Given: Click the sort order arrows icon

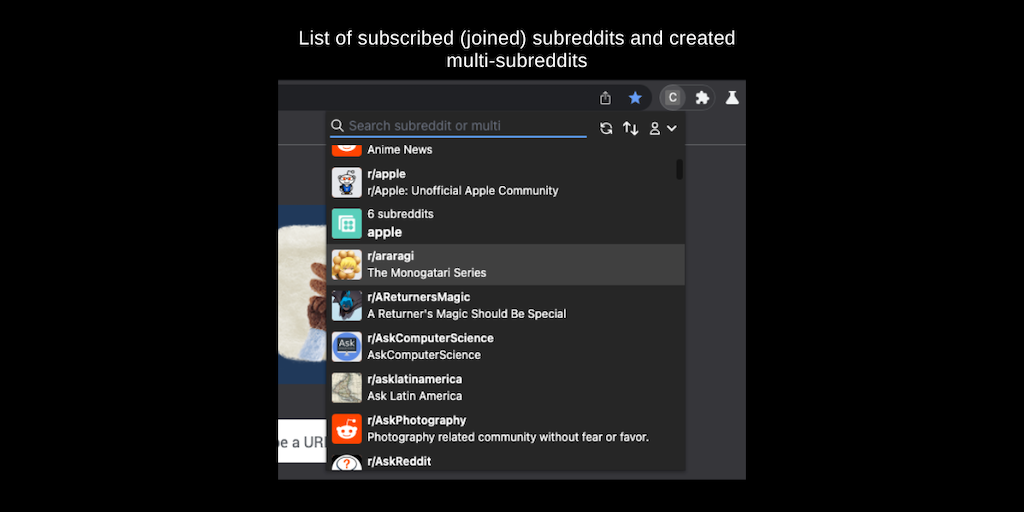Looking at the screenshot, I should click(630, 128).
